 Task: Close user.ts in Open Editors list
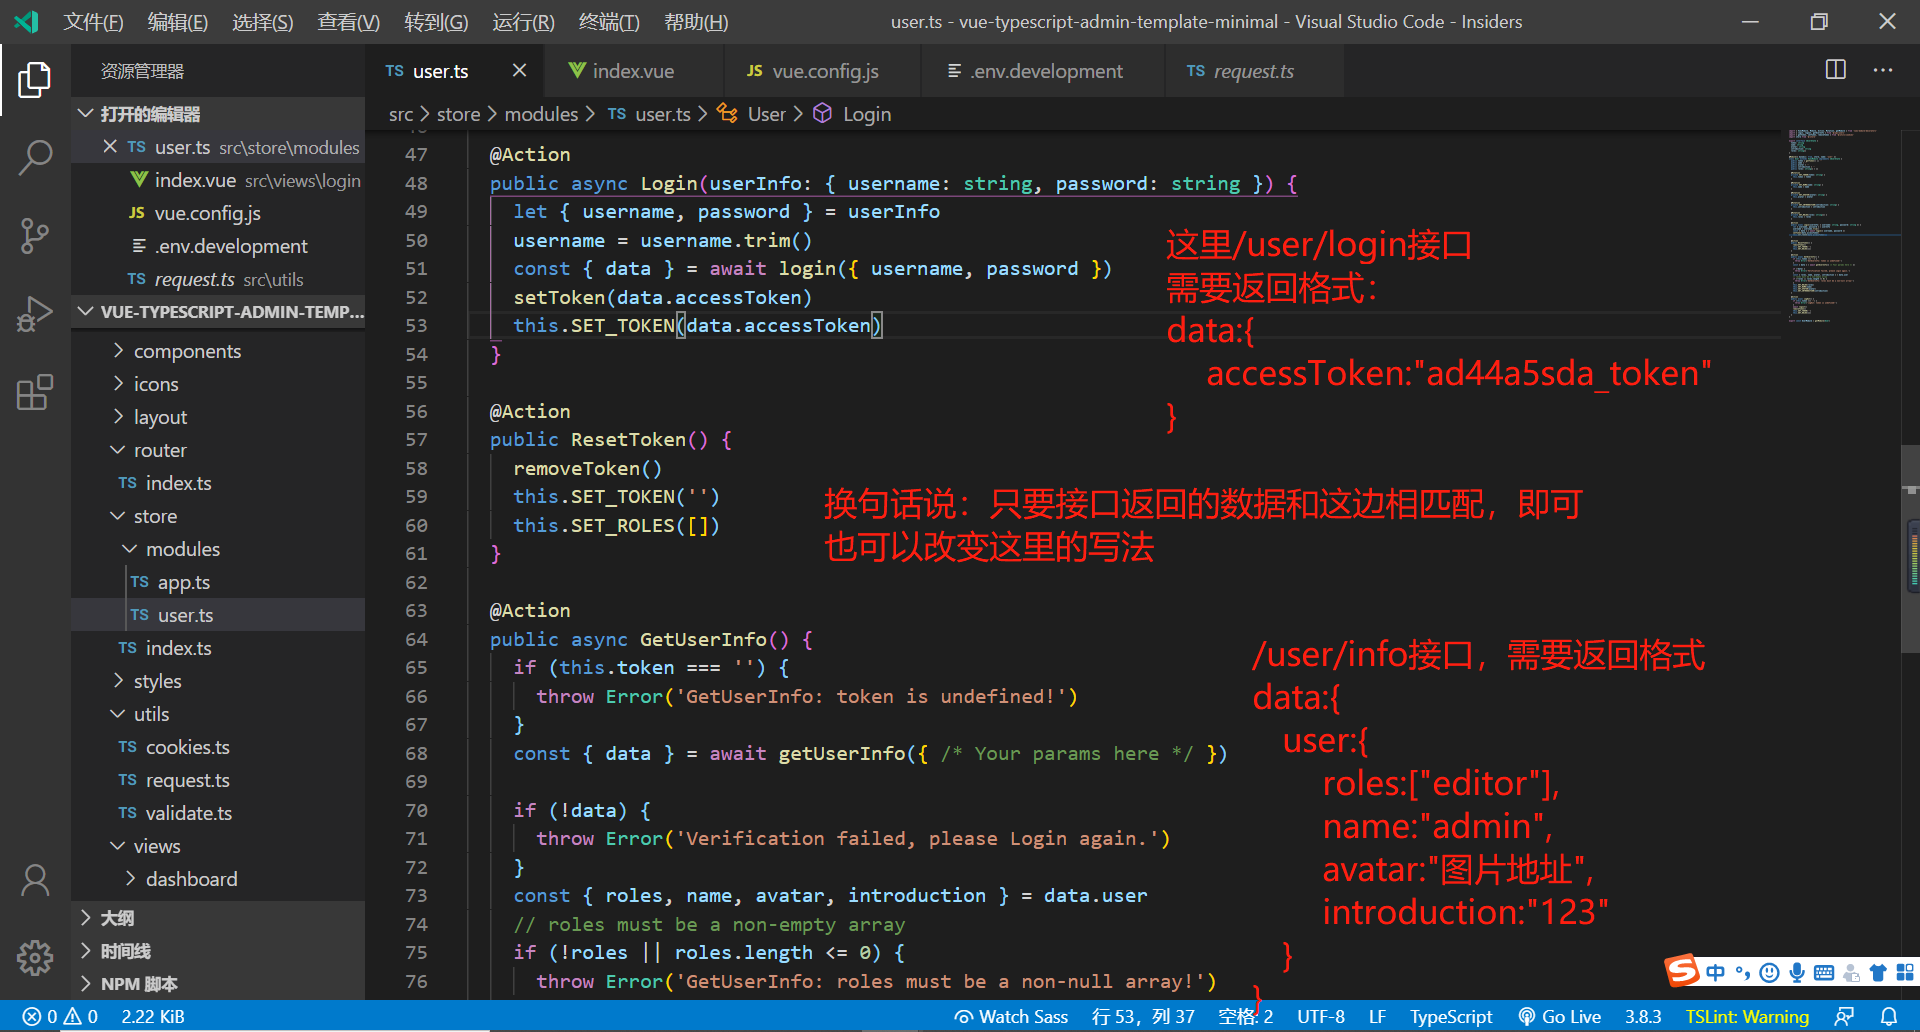pos(110,147)
